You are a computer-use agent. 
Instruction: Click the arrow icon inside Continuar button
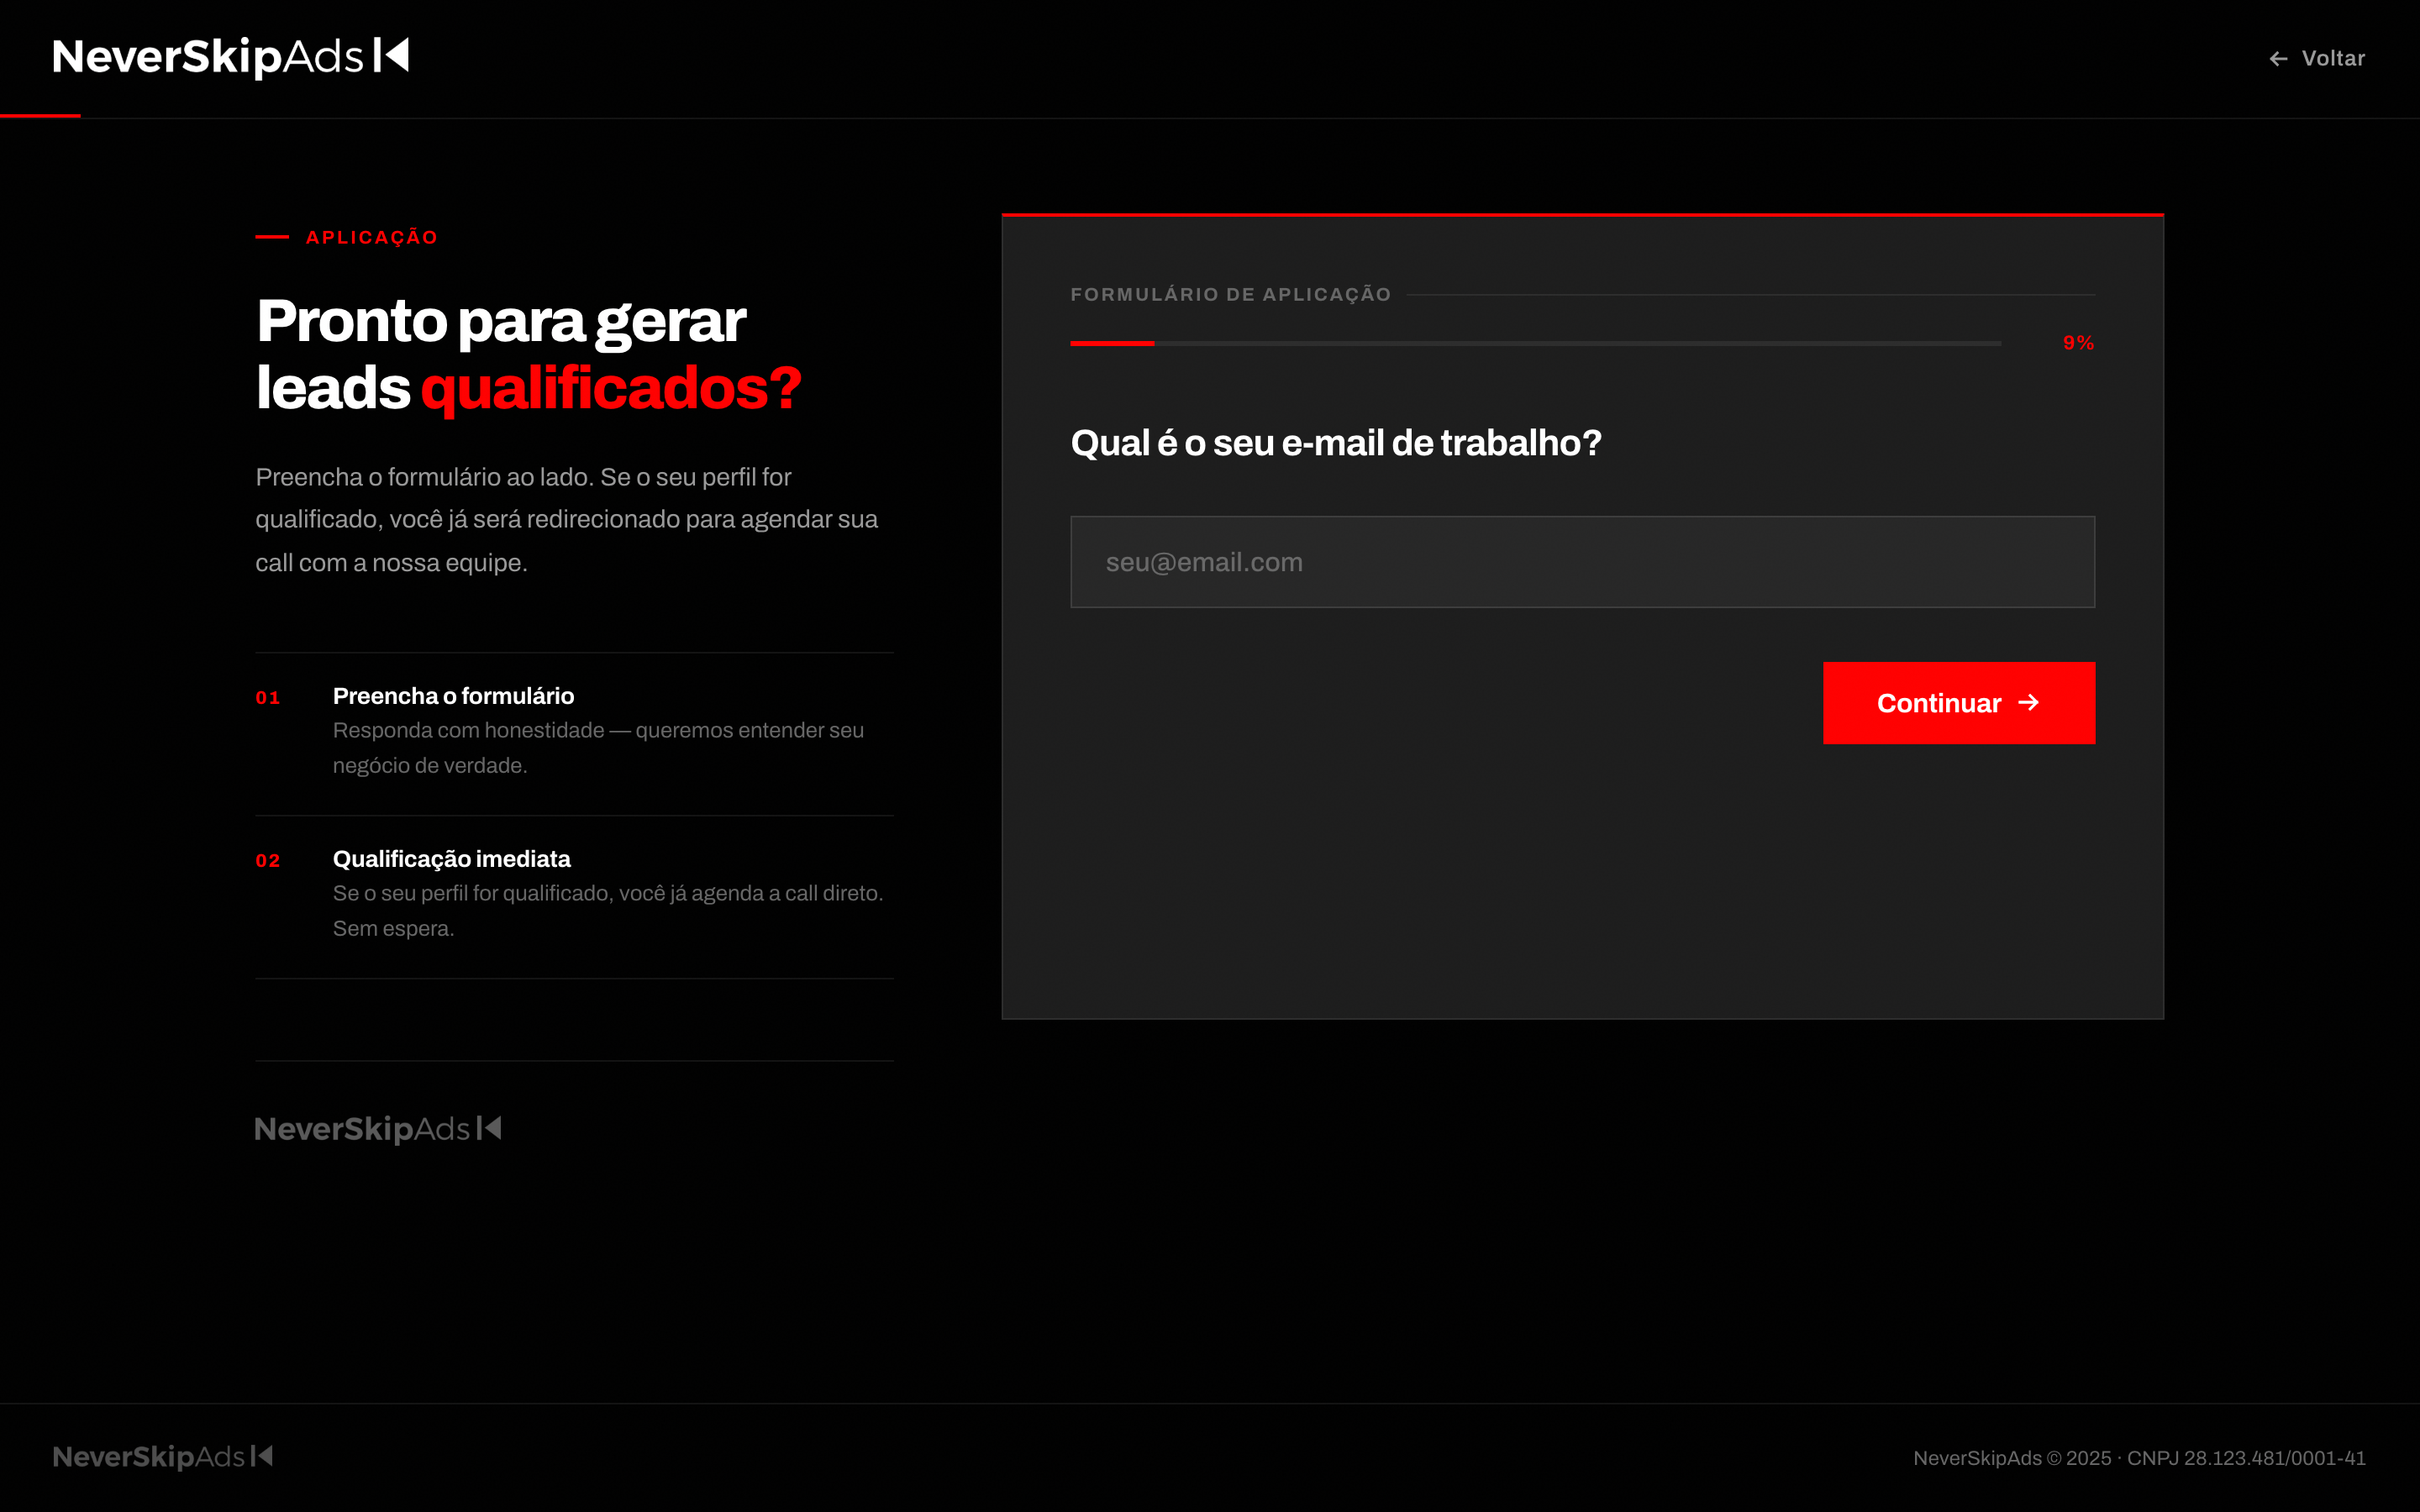pos(2028,703)
